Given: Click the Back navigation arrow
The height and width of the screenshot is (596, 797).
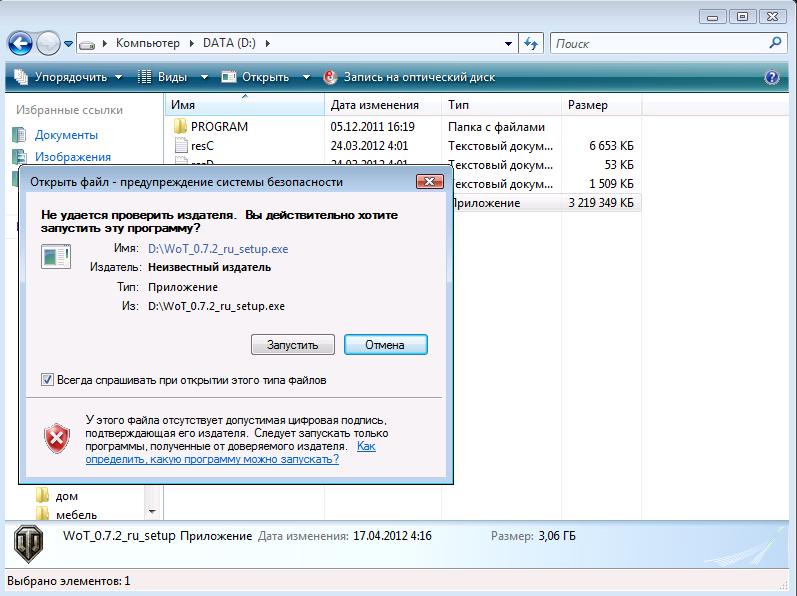Looking at the screenshot, I should coord(20,44).
